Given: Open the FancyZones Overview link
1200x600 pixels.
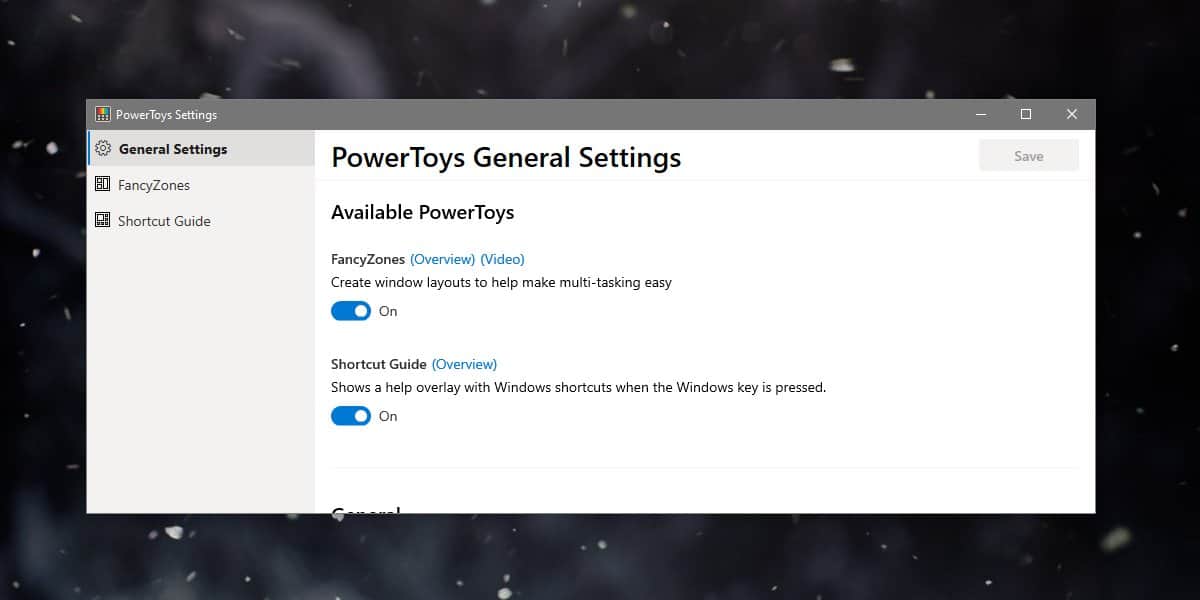Looking at the screenshot, I should (x=443, y=258).
